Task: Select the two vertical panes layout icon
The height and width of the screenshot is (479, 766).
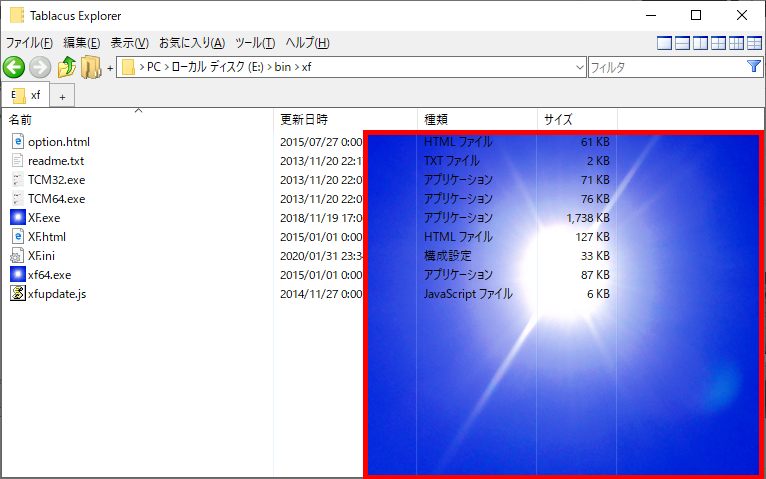Action: (x=700, y=43)
